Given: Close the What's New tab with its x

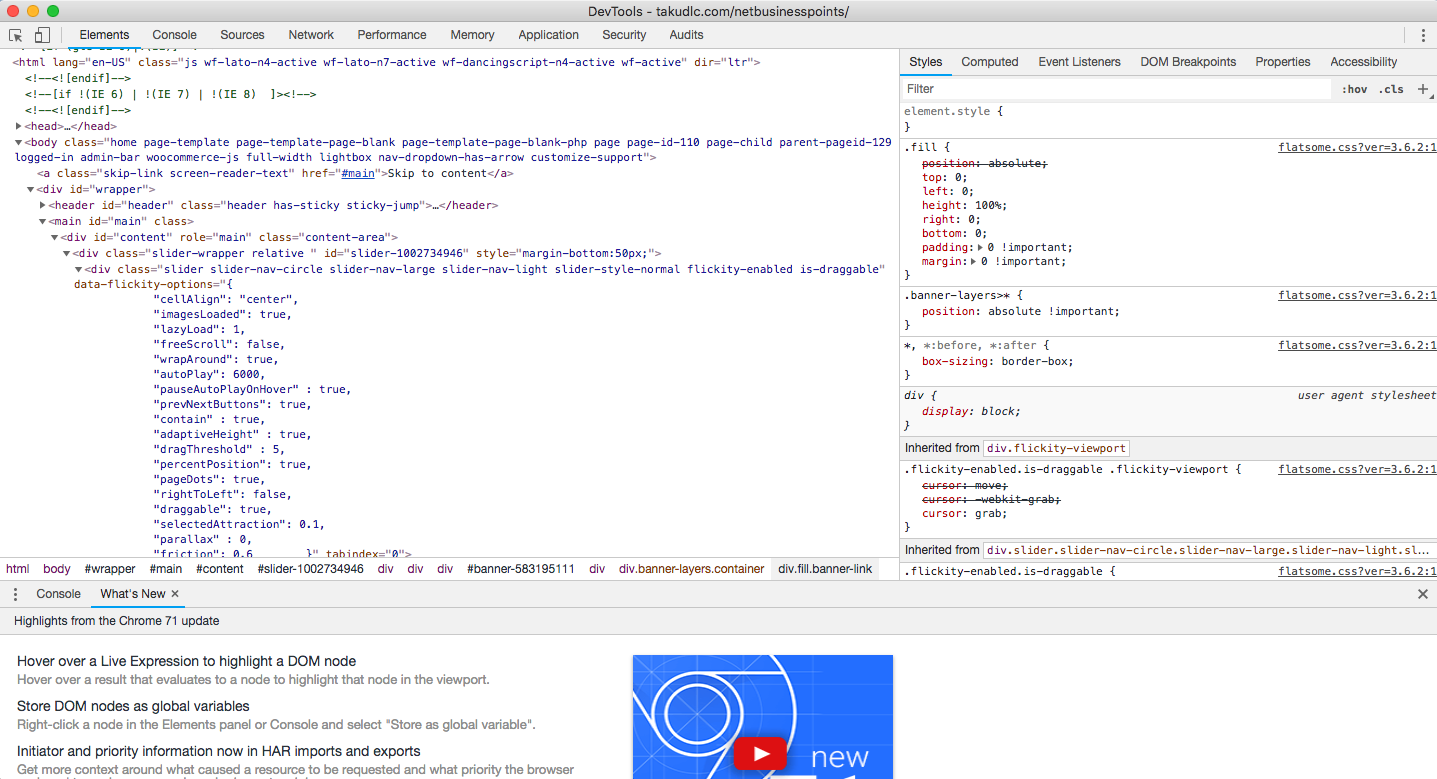Looking at the screenshot, I should tap(175, 594).
